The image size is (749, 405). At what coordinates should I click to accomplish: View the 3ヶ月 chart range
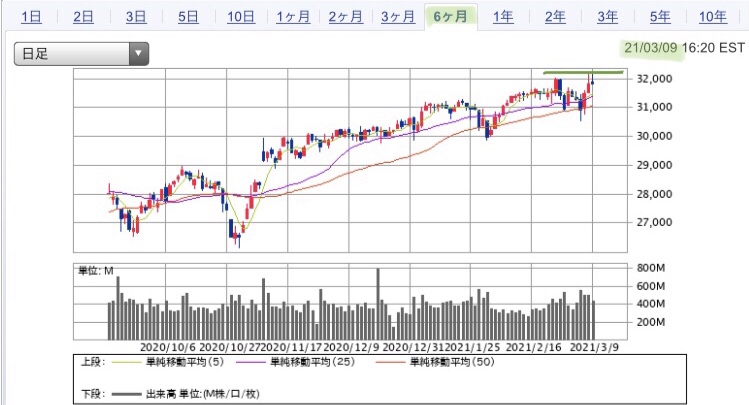click(x=397, y=16)
